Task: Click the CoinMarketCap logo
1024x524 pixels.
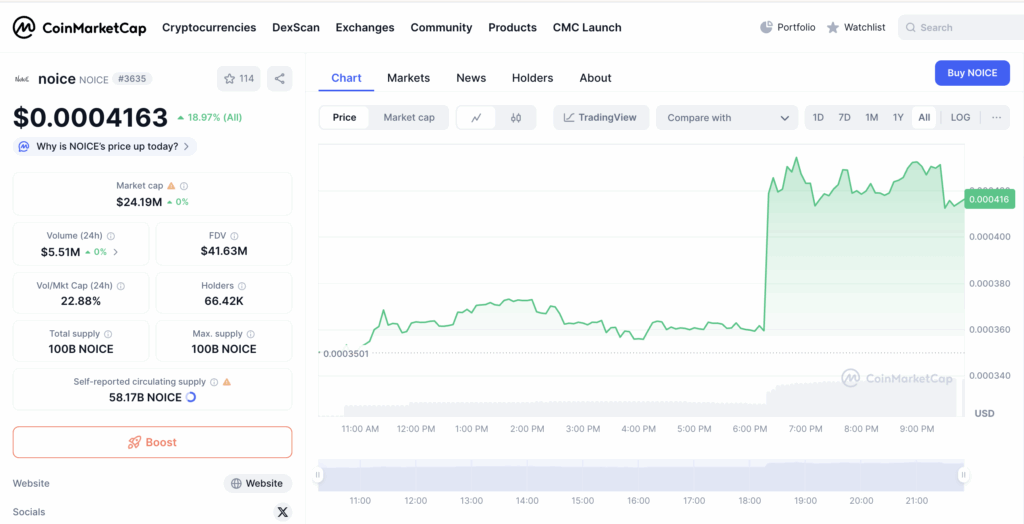Action: [81, 27]
